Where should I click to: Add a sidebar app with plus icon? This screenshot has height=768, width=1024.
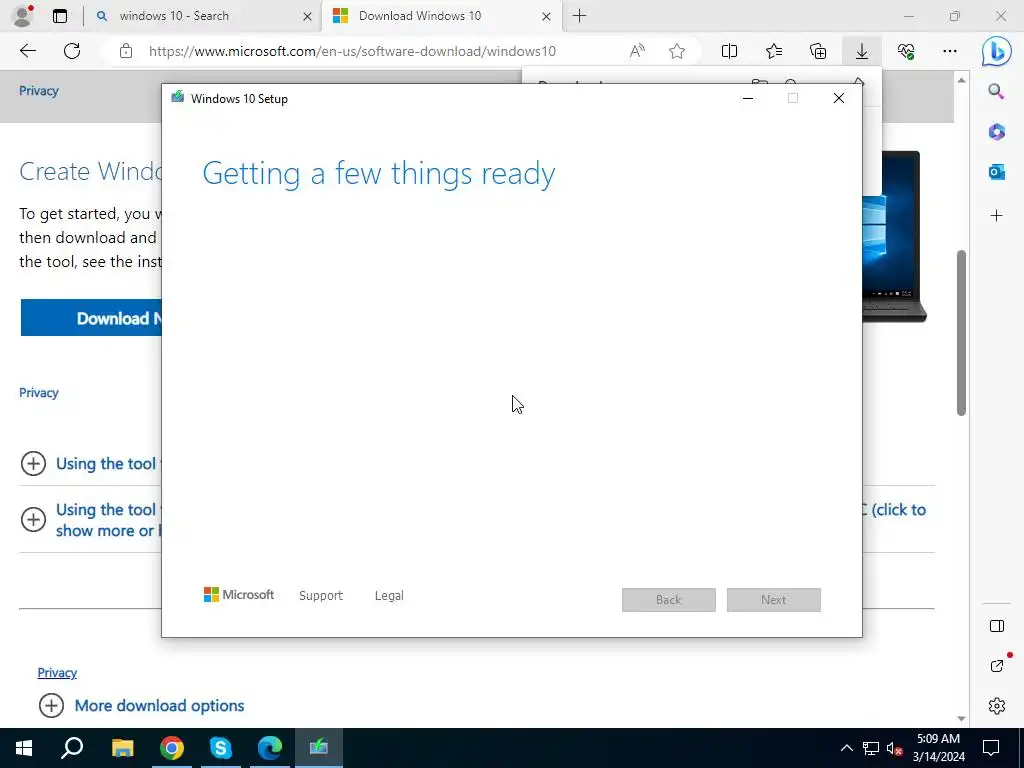(x=996, y=216)
